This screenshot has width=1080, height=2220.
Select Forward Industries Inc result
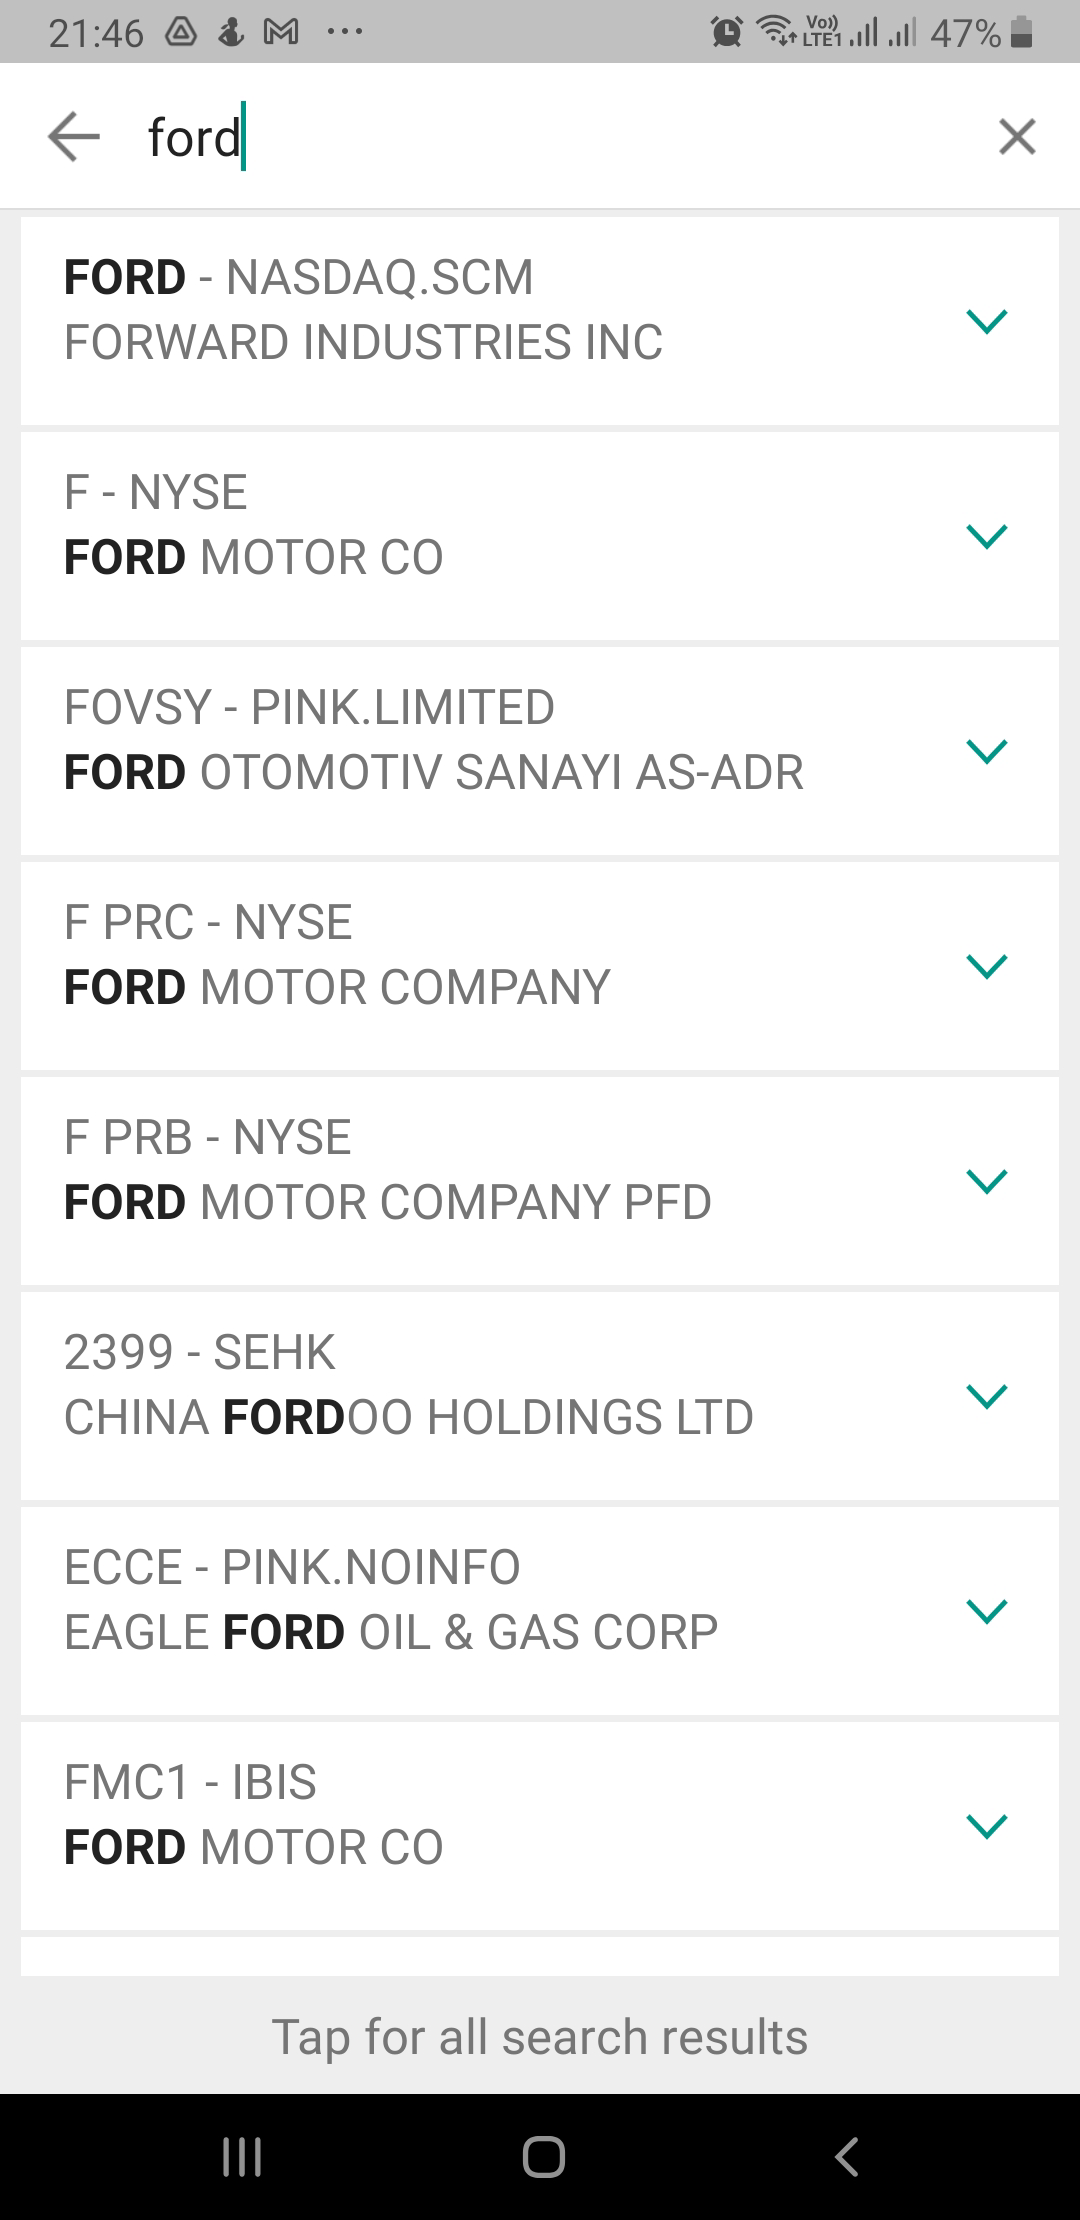point(450,321)
